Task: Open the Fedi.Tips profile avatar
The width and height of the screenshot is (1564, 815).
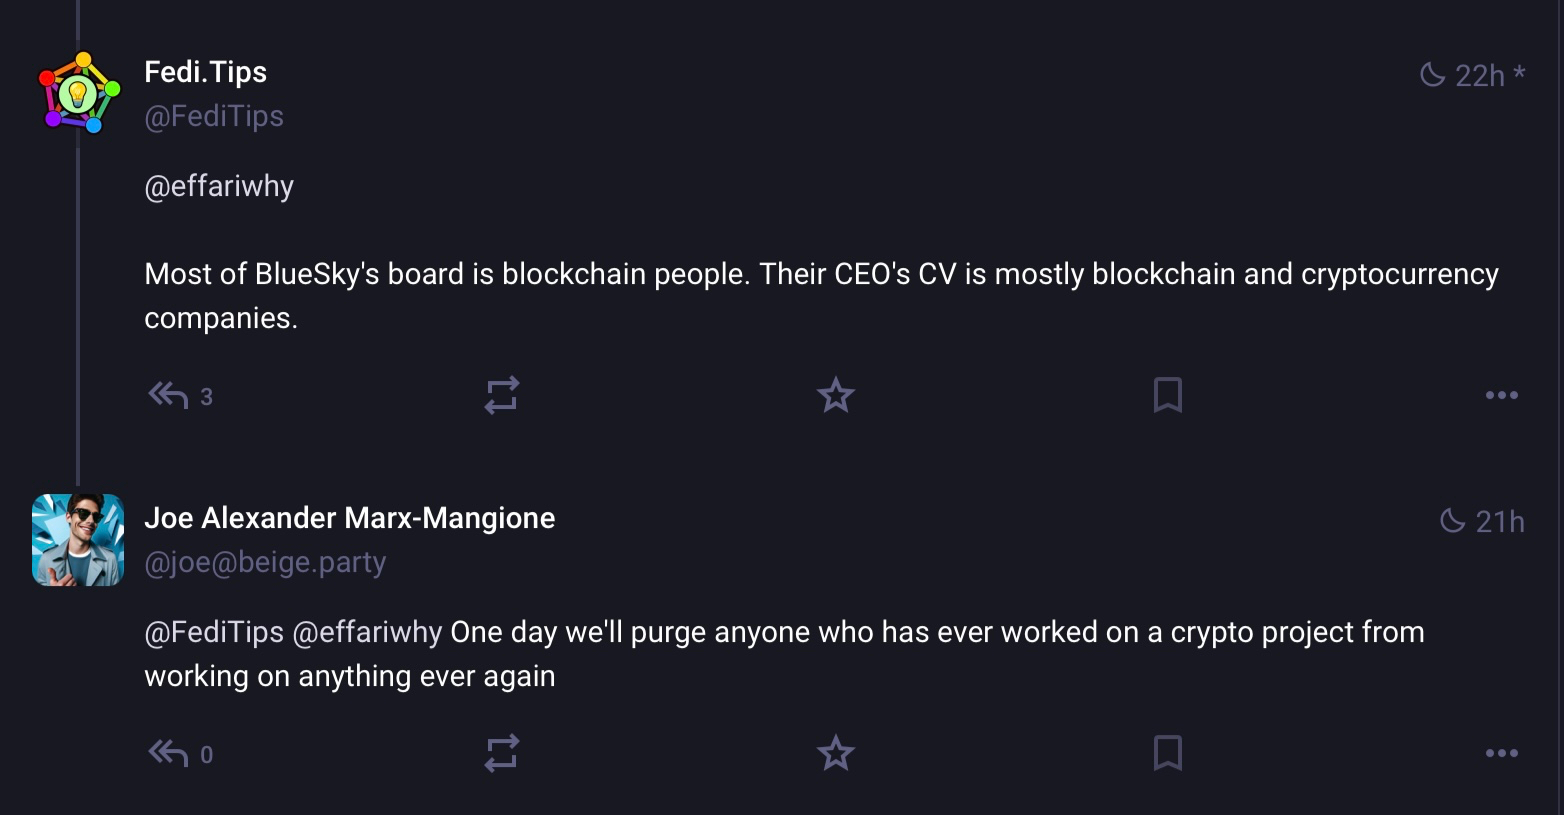Action: click(79, 93)
